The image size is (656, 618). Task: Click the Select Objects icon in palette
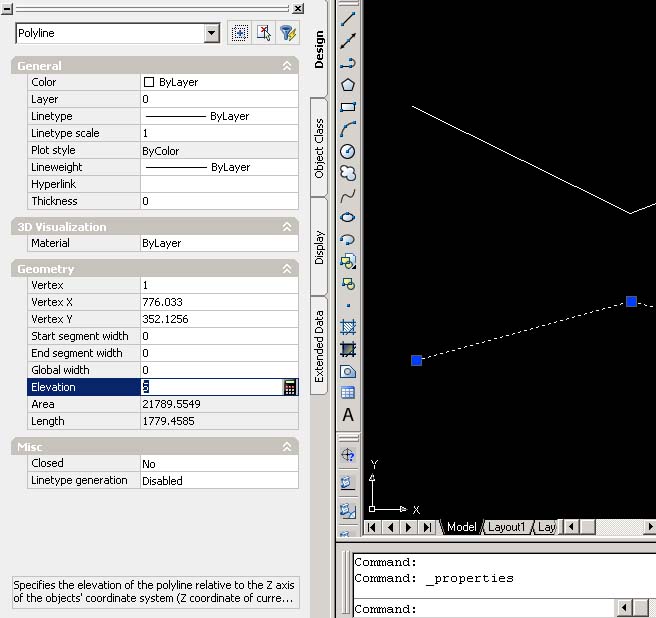point(264,33)
